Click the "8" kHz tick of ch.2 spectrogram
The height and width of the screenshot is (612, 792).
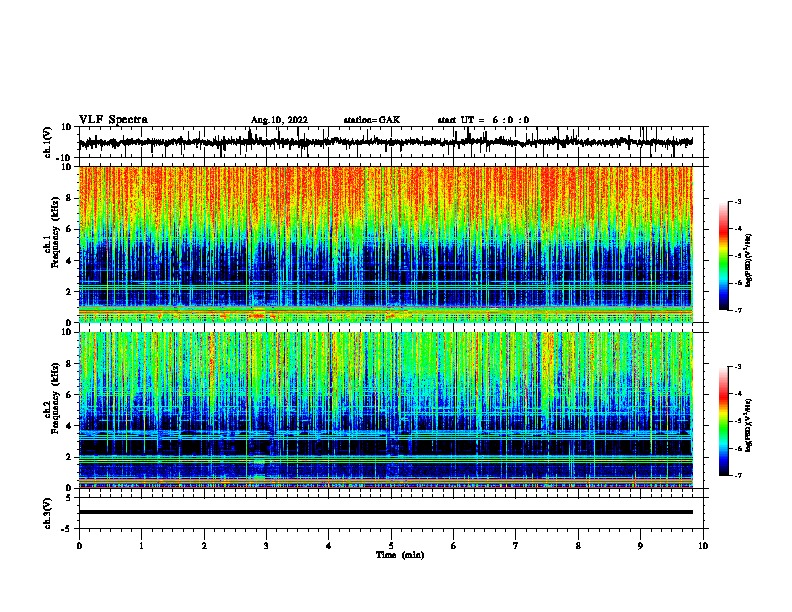click(69, 364)
